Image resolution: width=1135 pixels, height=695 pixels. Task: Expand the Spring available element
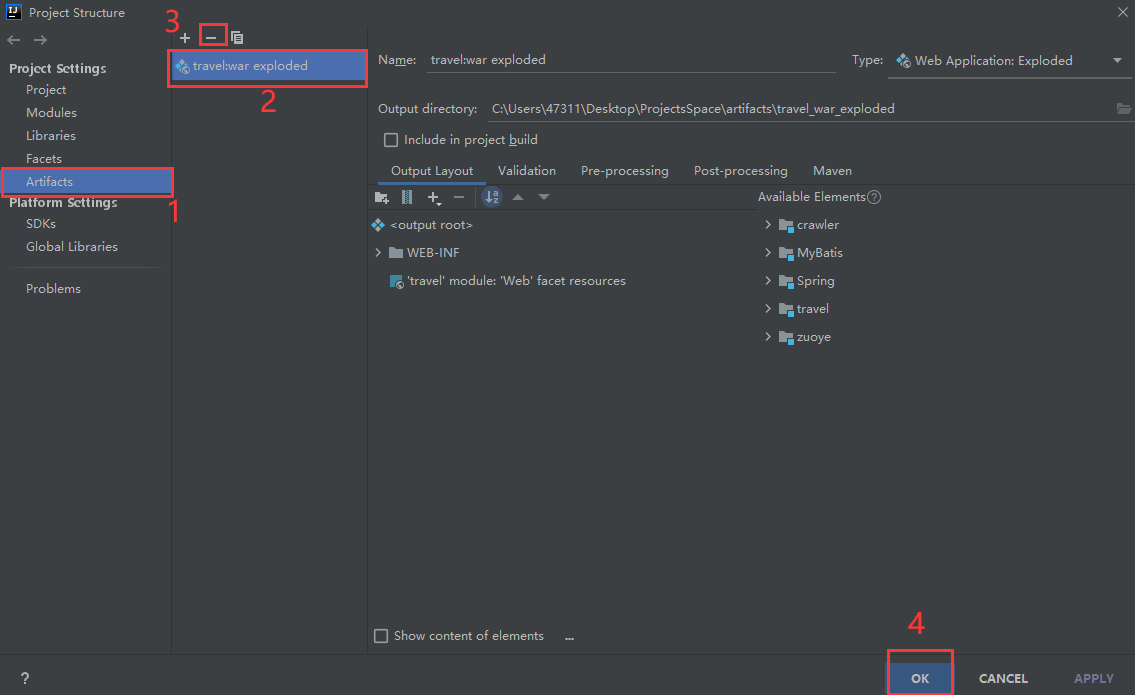click(767, 280)
